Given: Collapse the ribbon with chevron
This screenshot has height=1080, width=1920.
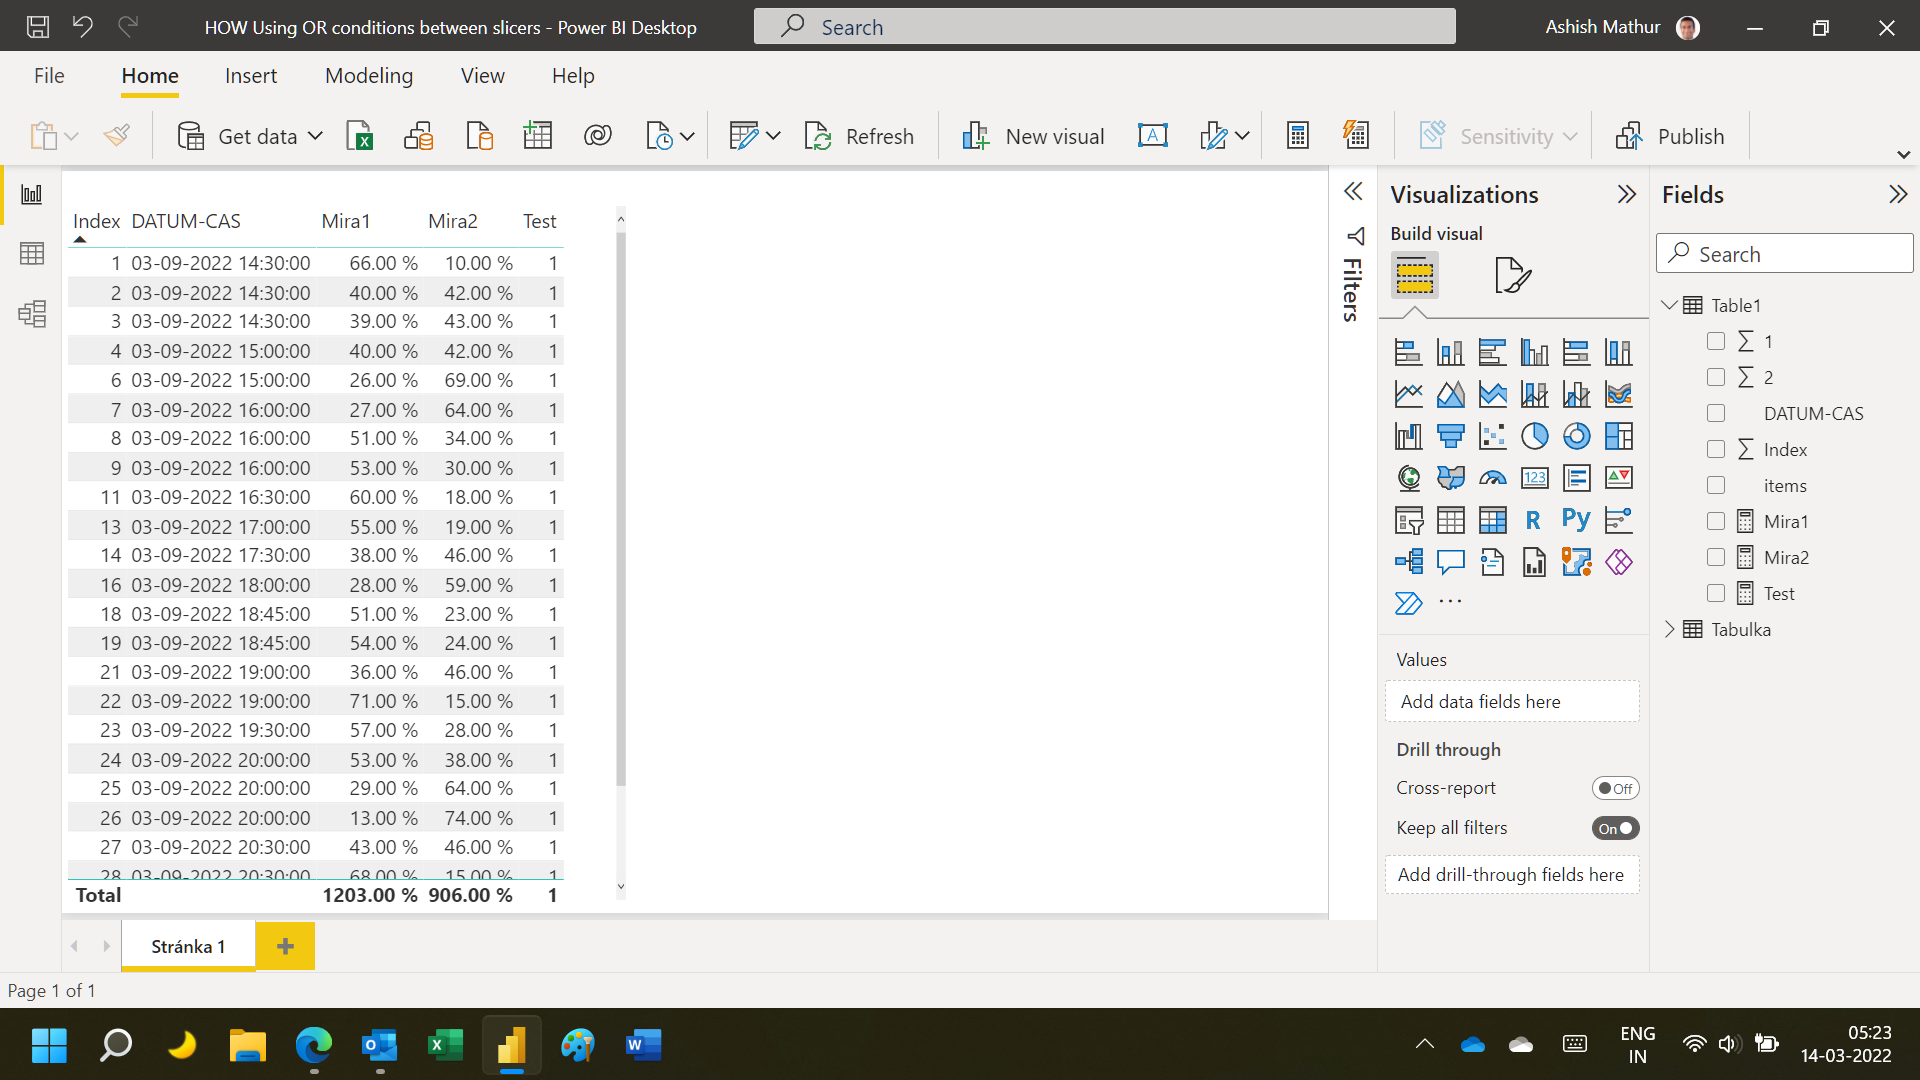Looking at the screenshot, I should pyautogui.click(x=1903, y=155).
